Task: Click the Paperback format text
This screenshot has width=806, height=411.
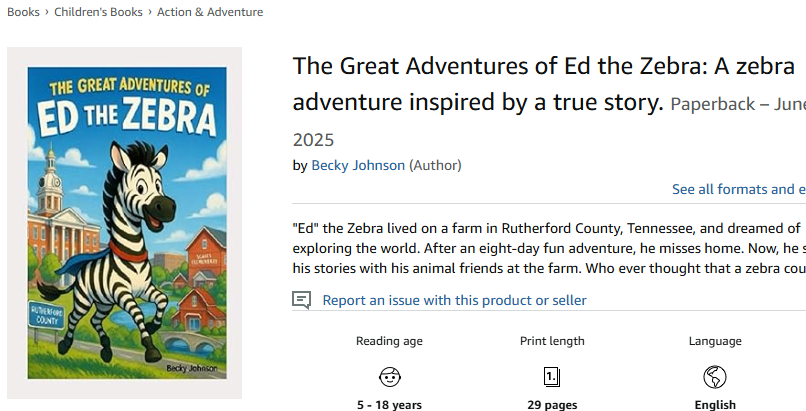Action: click(x=712, y=104)
